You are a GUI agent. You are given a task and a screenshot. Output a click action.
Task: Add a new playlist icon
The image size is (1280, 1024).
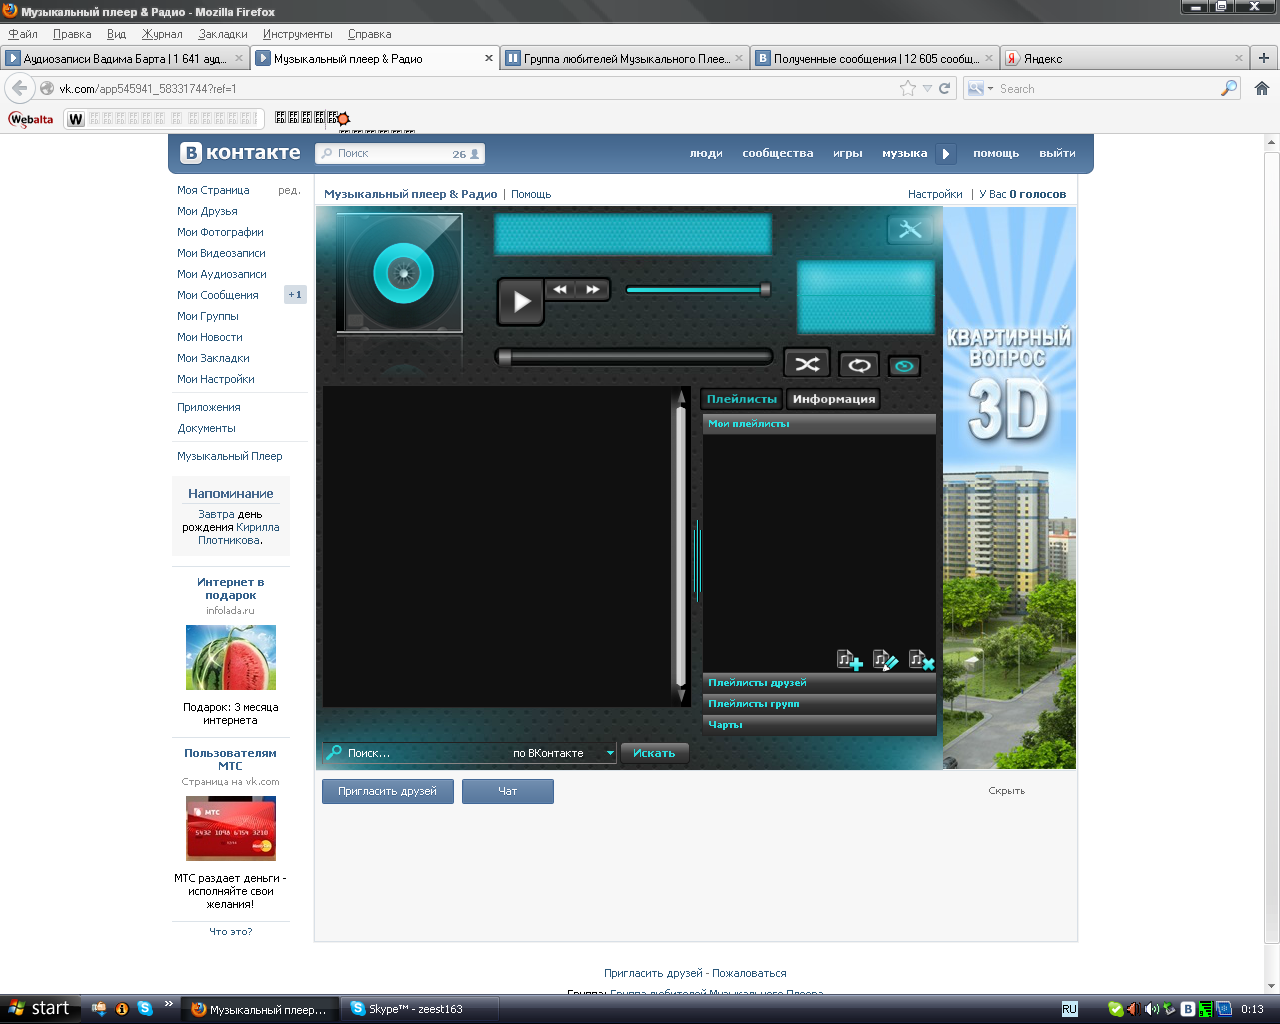[x=850, y=660]
